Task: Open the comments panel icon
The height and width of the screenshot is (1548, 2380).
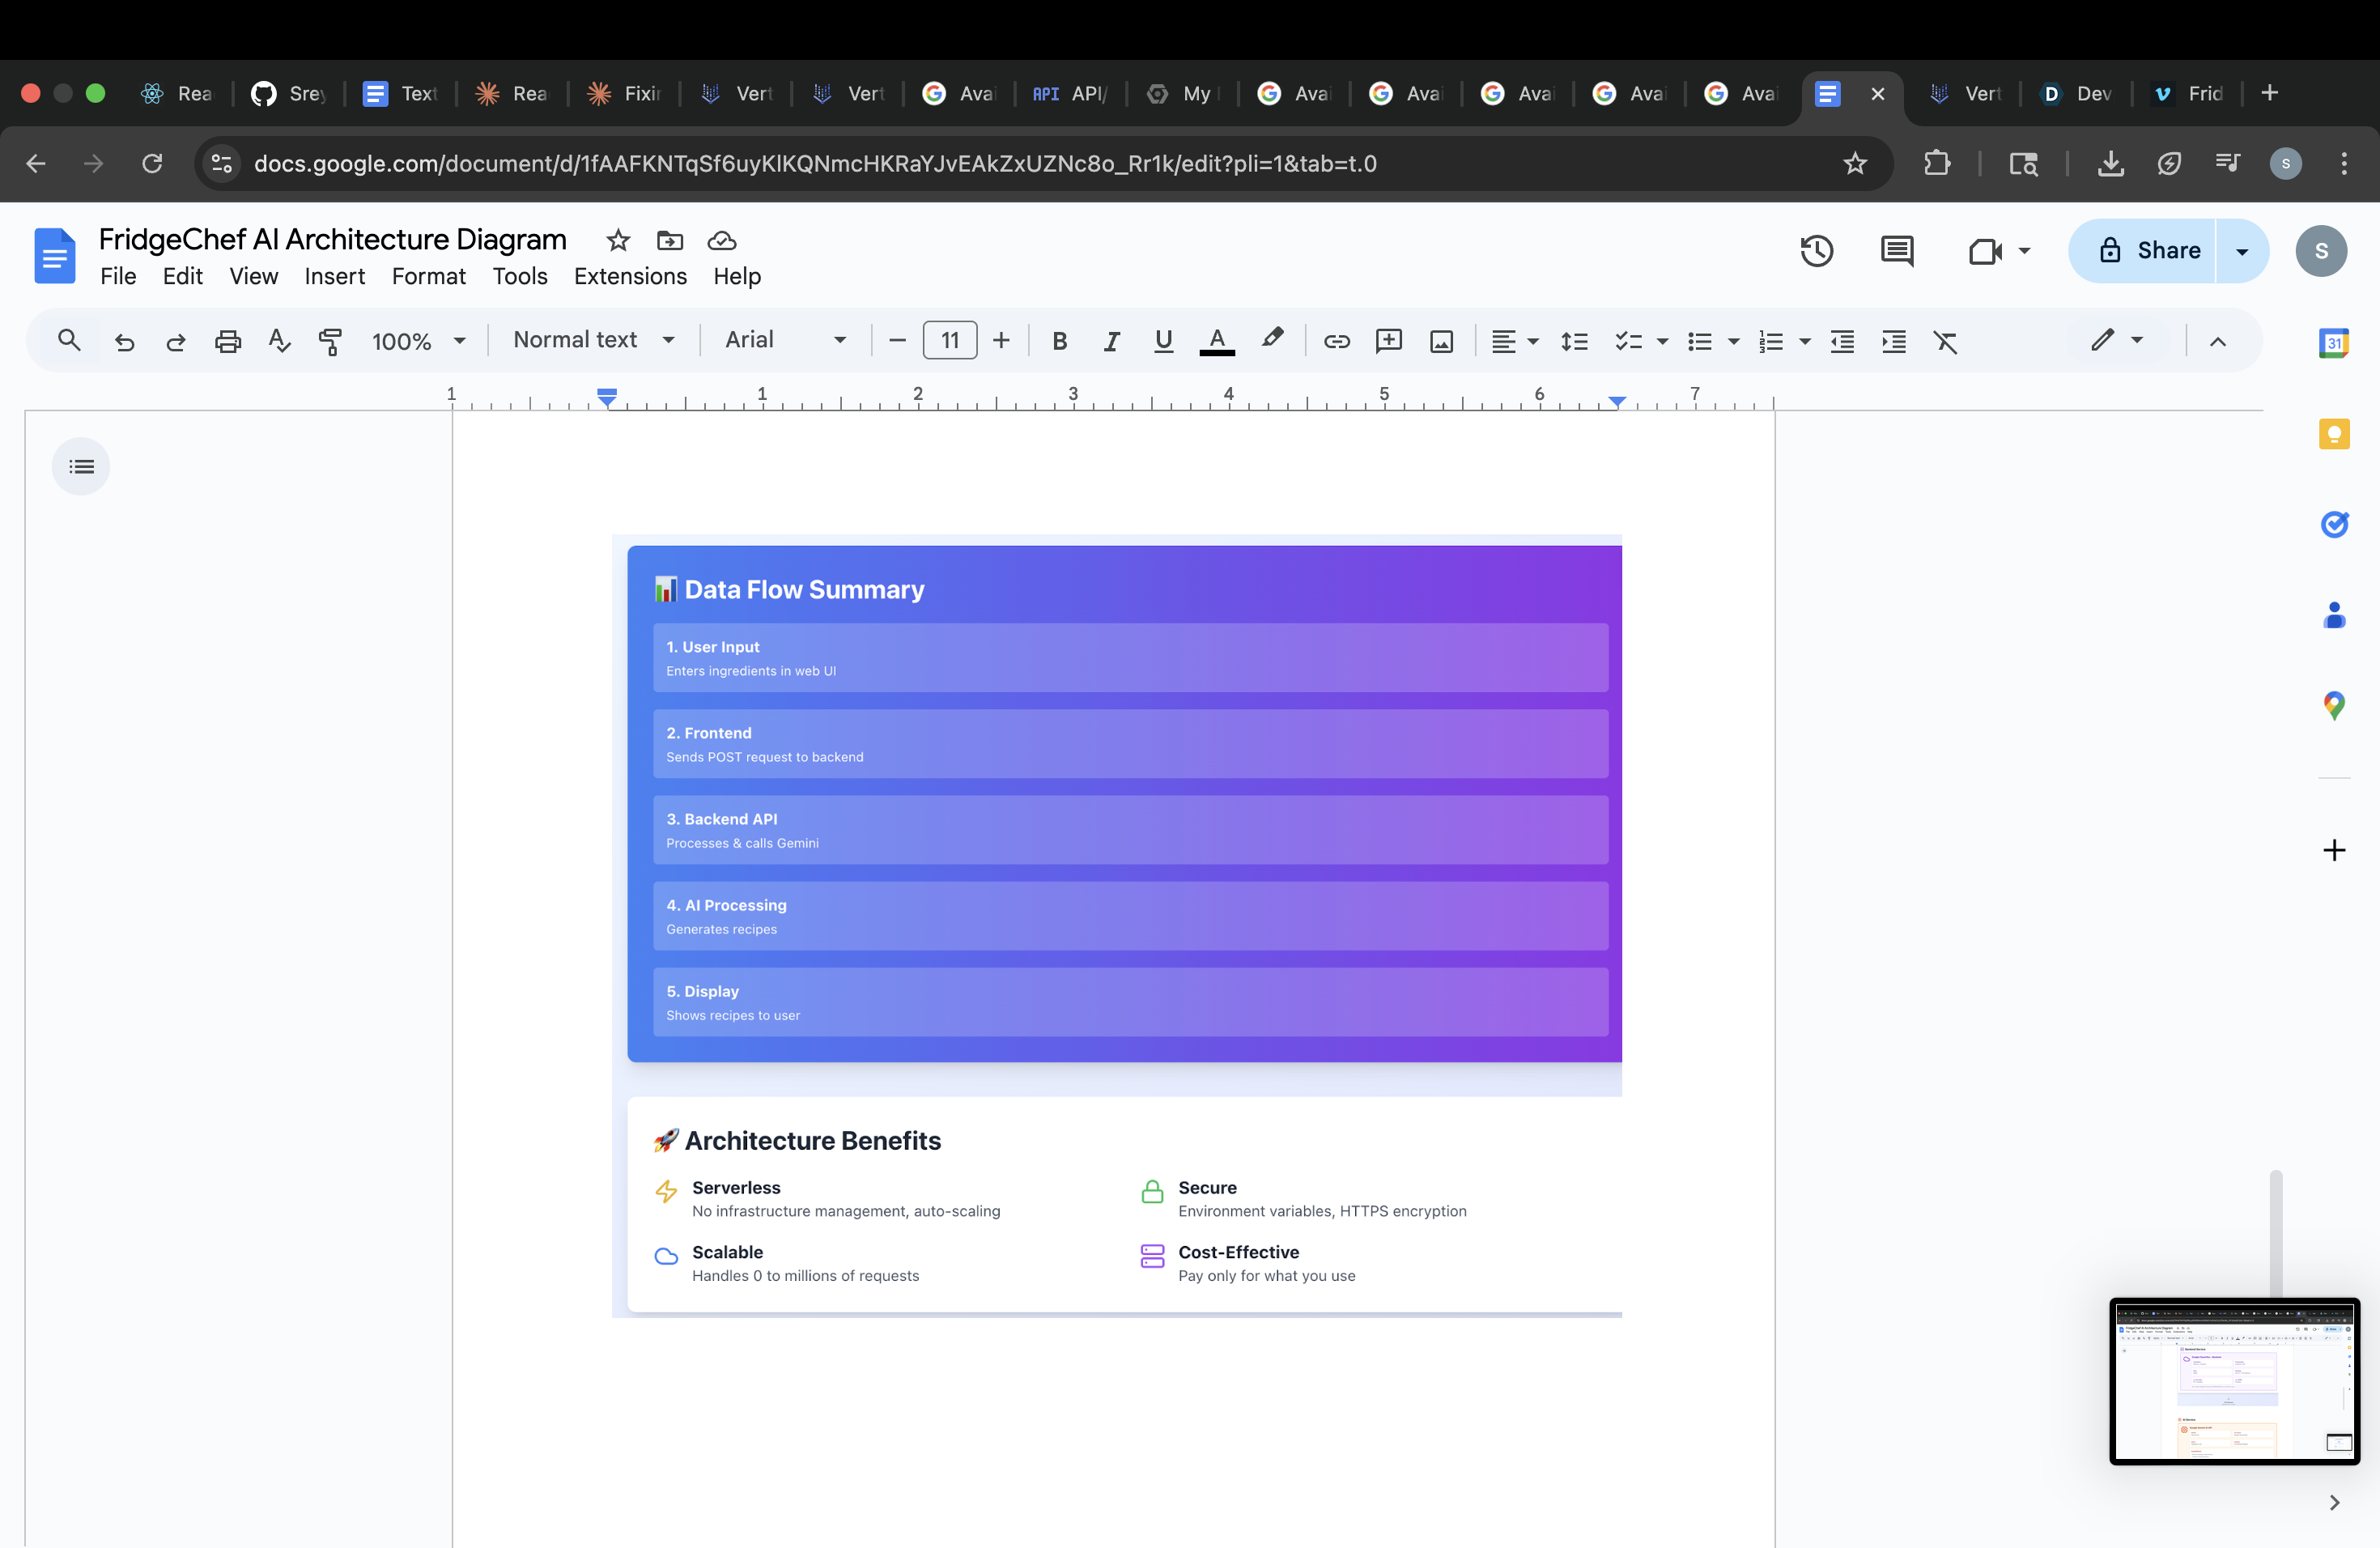Action: [1896, 251]
